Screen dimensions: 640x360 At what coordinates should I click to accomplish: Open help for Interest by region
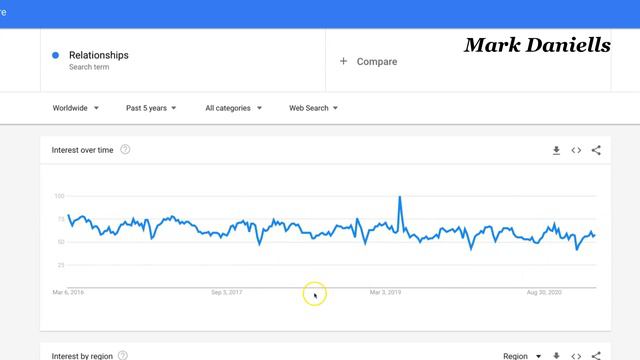coord(122,356)
